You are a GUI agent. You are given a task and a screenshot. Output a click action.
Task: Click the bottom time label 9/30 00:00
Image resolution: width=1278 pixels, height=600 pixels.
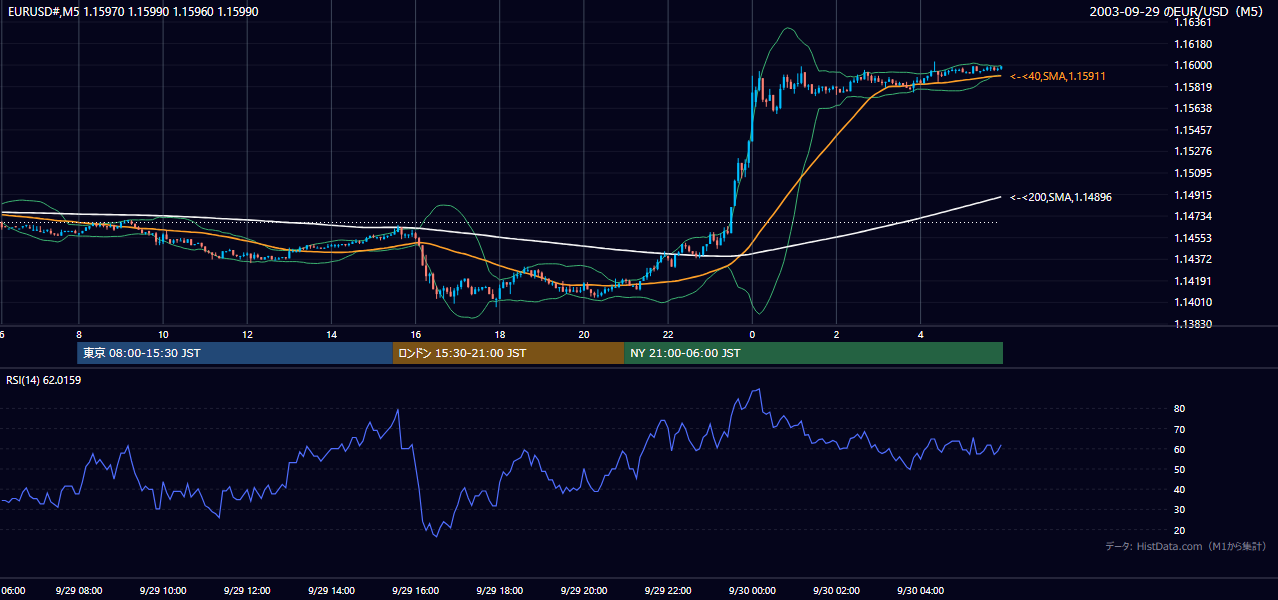coord(751,591)
